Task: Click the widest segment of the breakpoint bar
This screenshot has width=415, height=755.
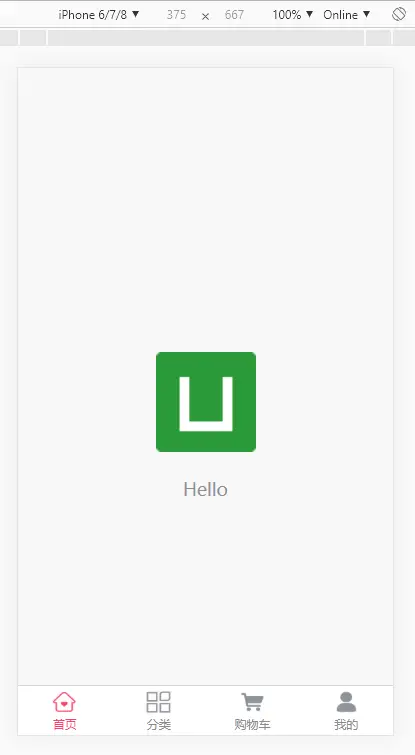Action: point(206,38)
